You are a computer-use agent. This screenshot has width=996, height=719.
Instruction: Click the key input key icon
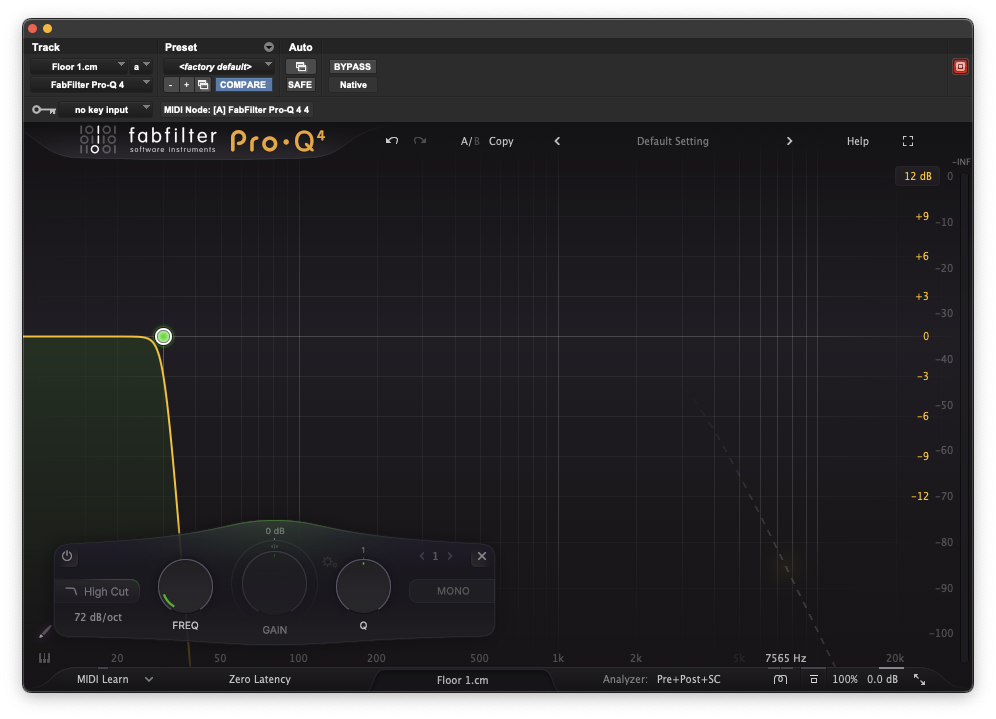(44, 110)
